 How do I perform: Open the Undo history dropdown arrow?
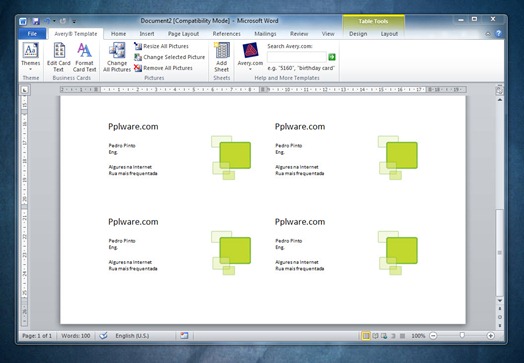pyautogui.click(x=54, y=21)
